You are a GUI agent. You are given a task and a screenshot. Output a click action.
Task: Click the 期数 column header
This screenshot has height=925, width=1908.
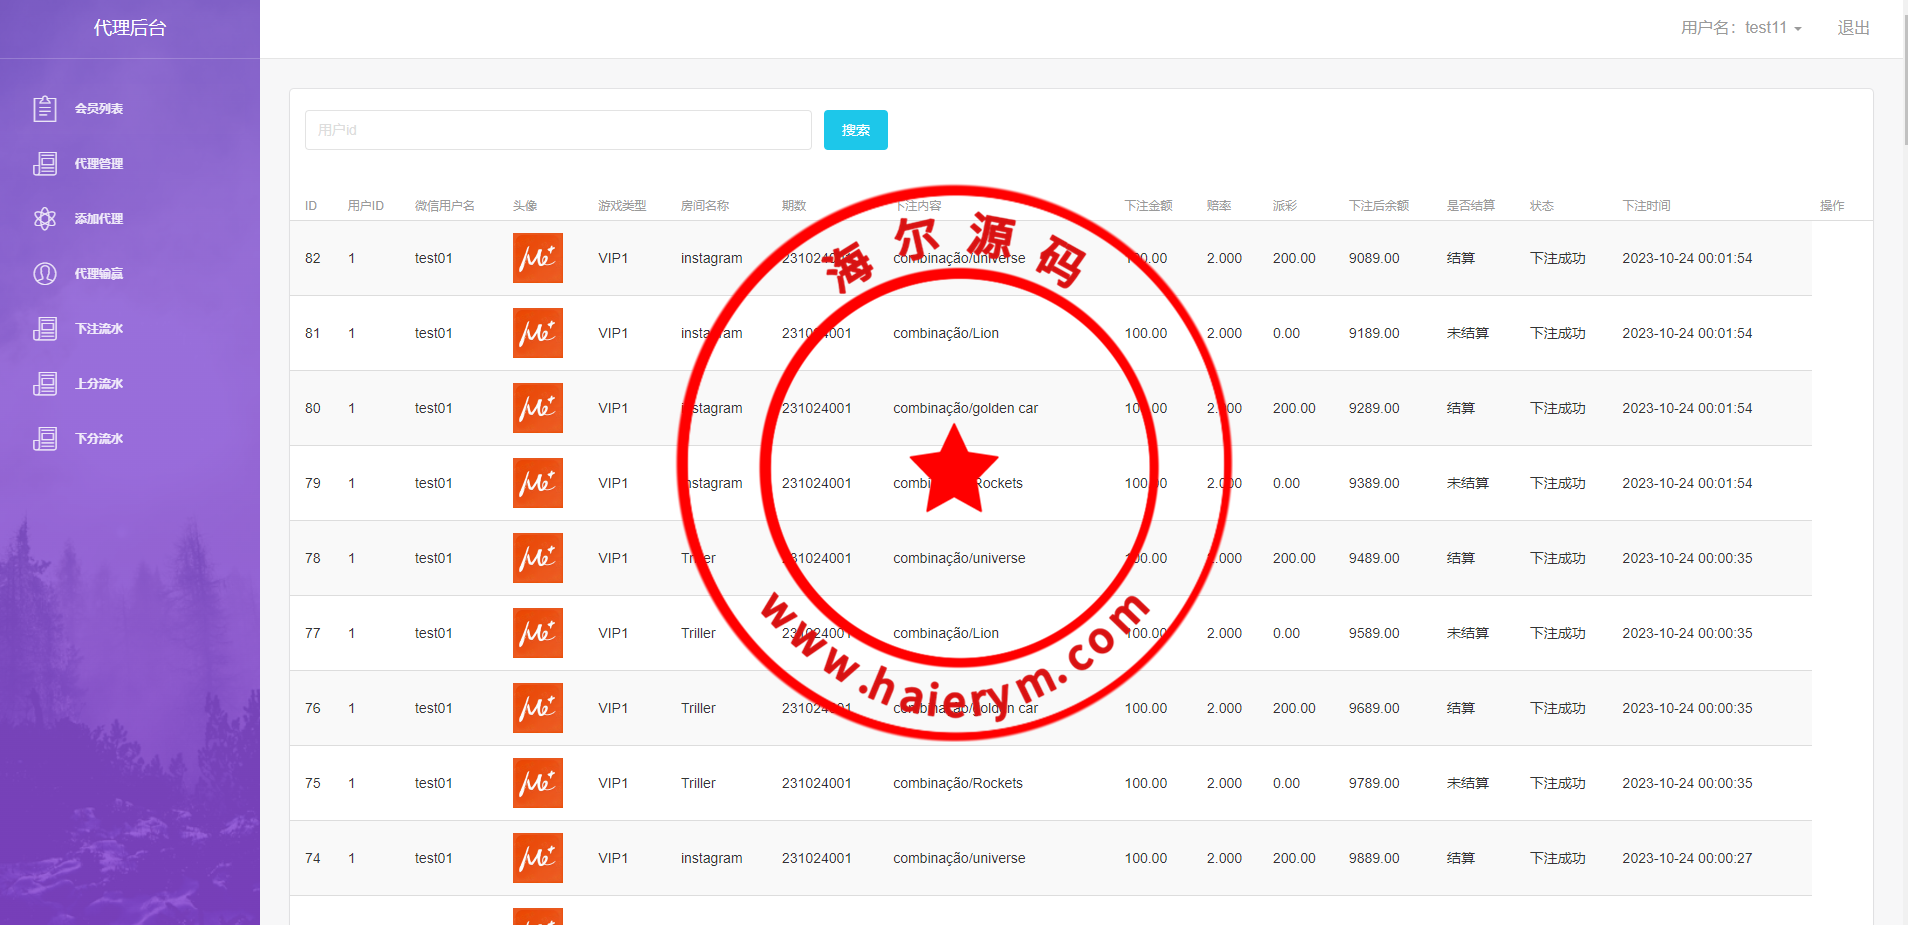point(794,206)
